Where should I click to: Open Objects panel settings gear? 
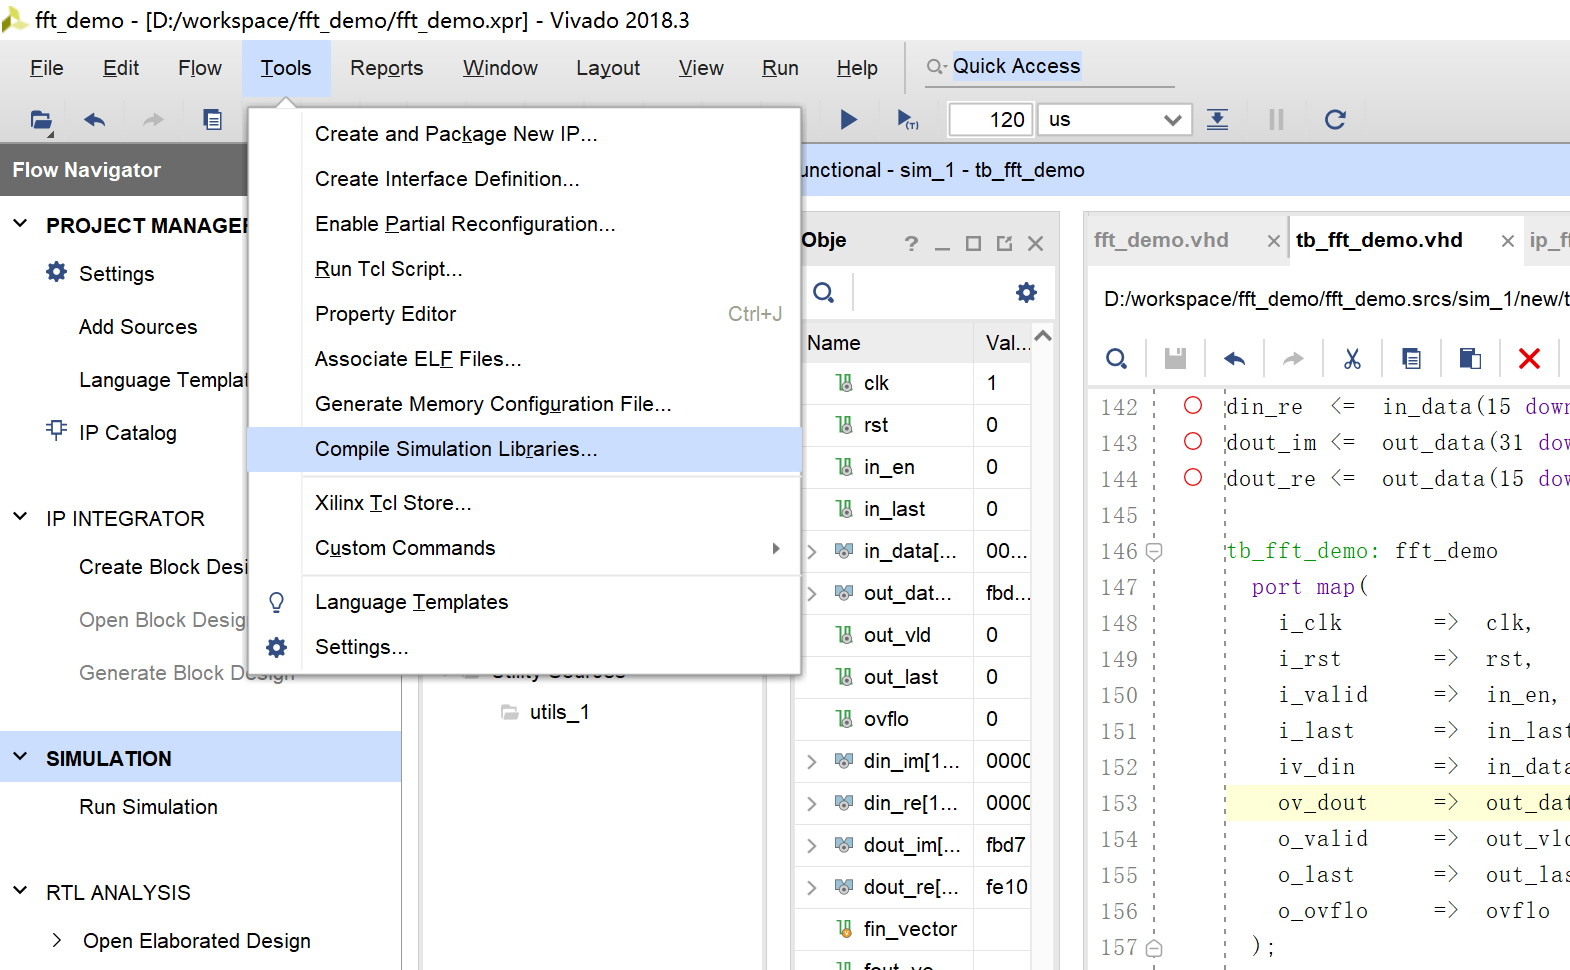(1026, 292)
